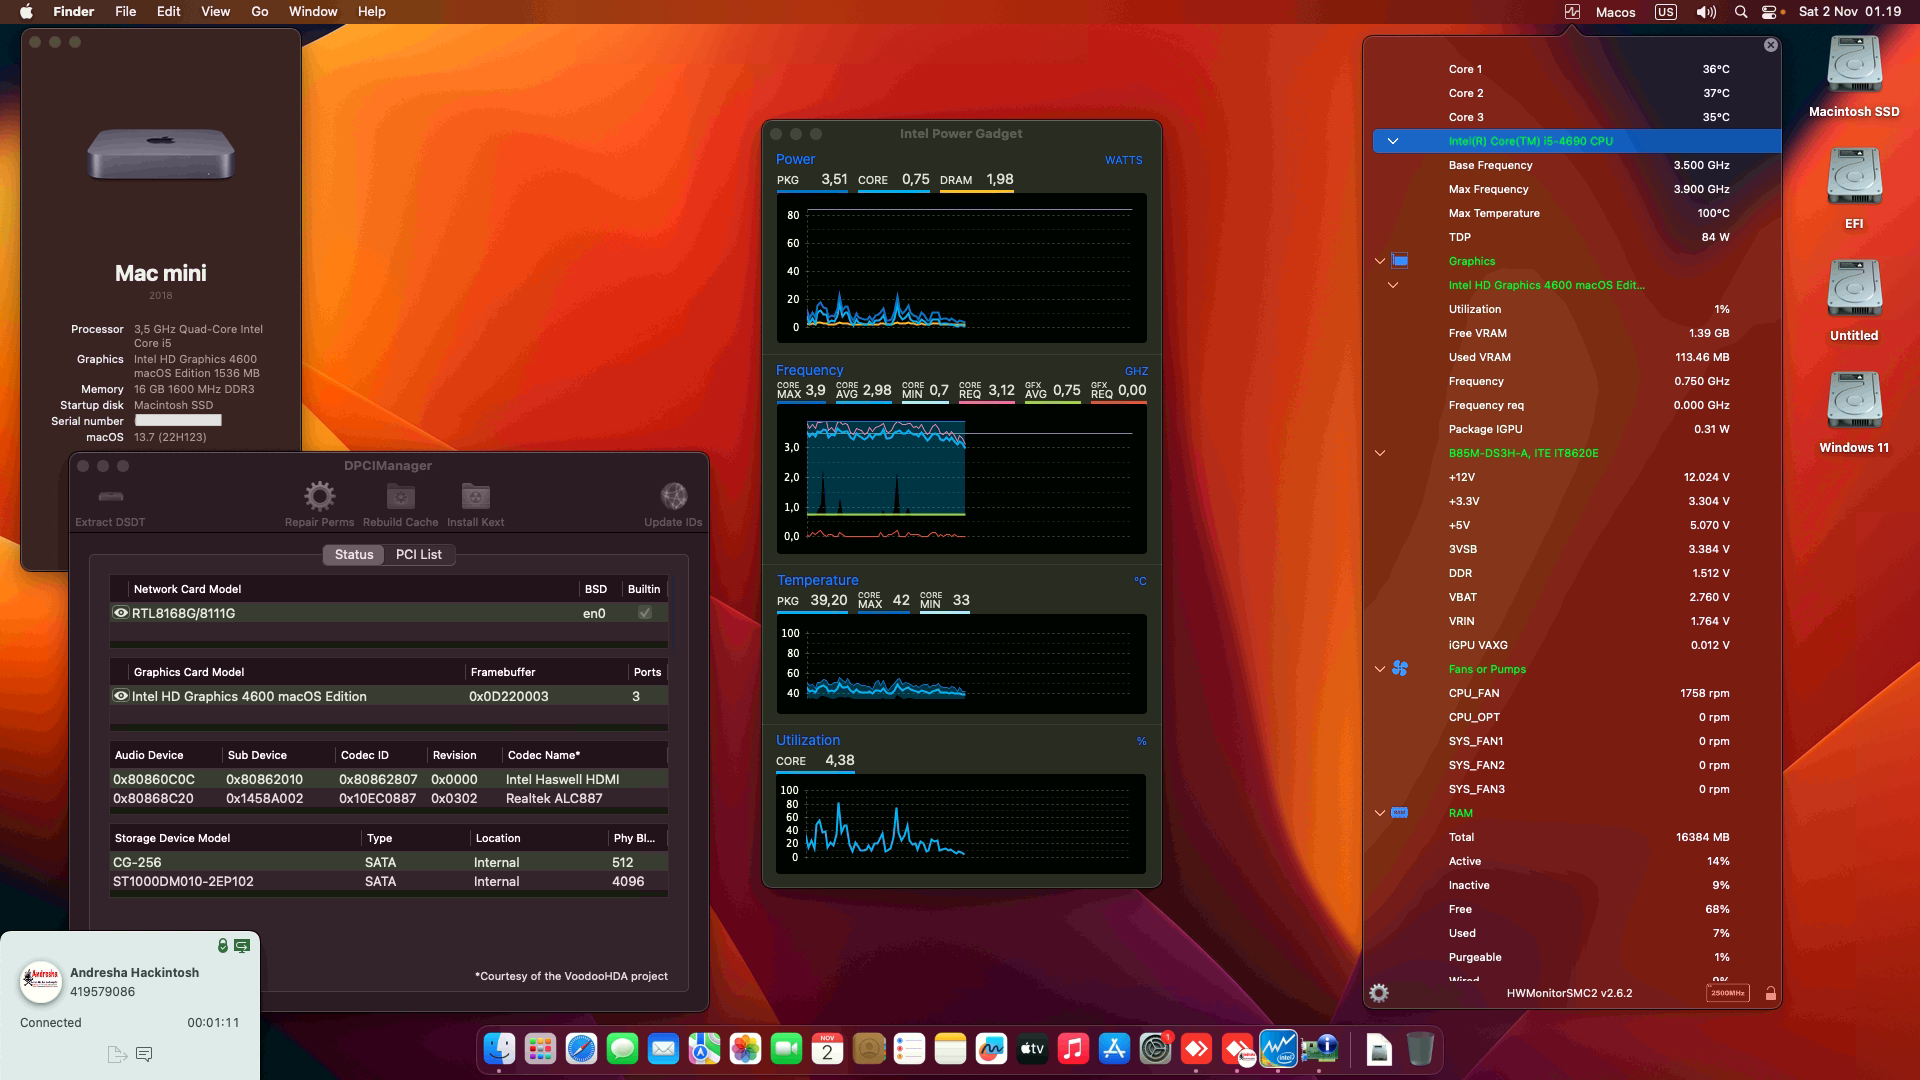
Task: Click Rebuild Cache icon in DPCIManager
Action: (x=400, y=496)
